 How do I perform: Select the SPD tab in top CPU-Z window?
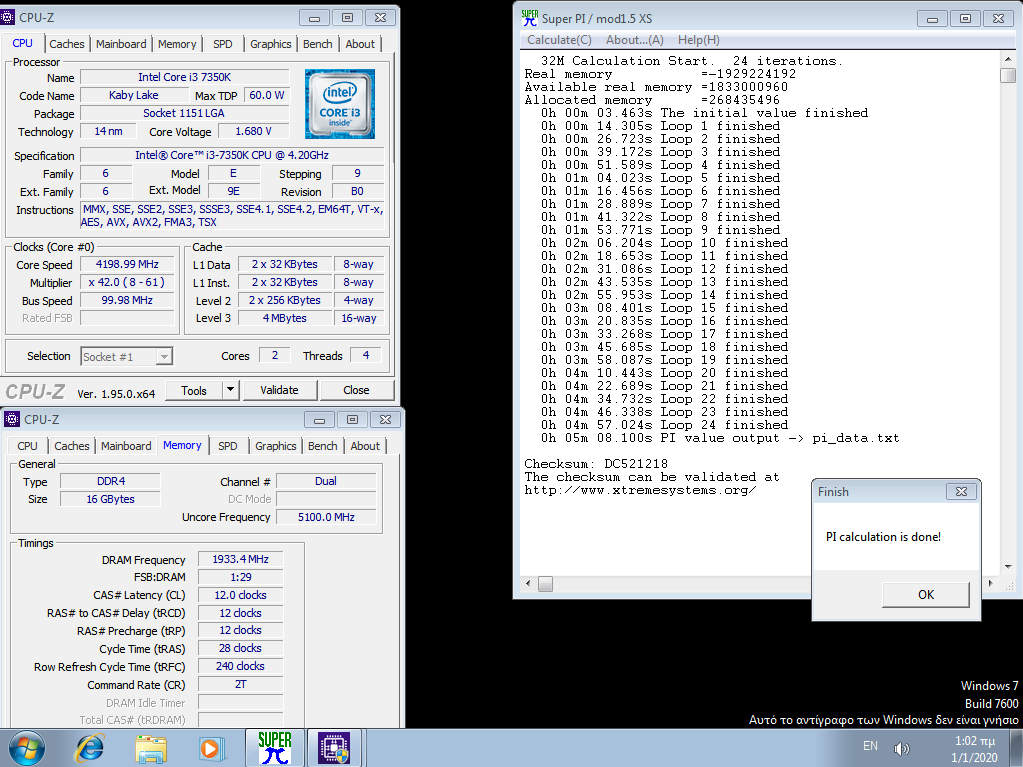pos(222,44)
